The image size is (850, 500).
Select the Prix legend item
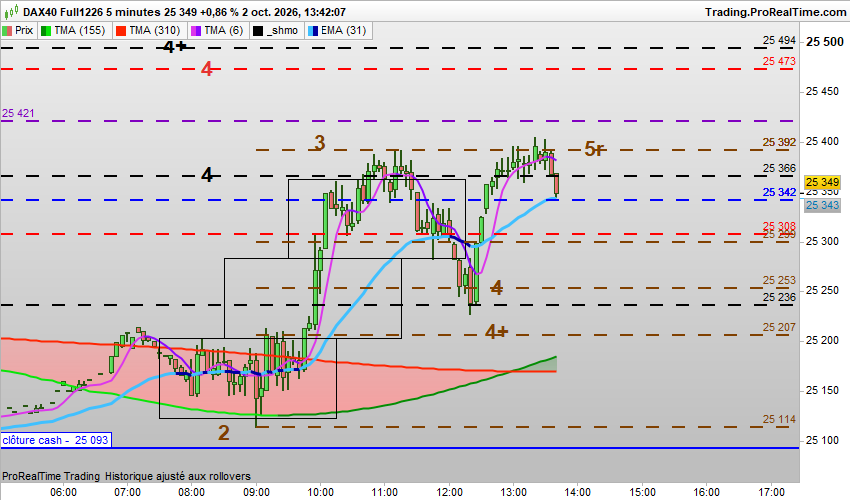[x=18, y=30]
